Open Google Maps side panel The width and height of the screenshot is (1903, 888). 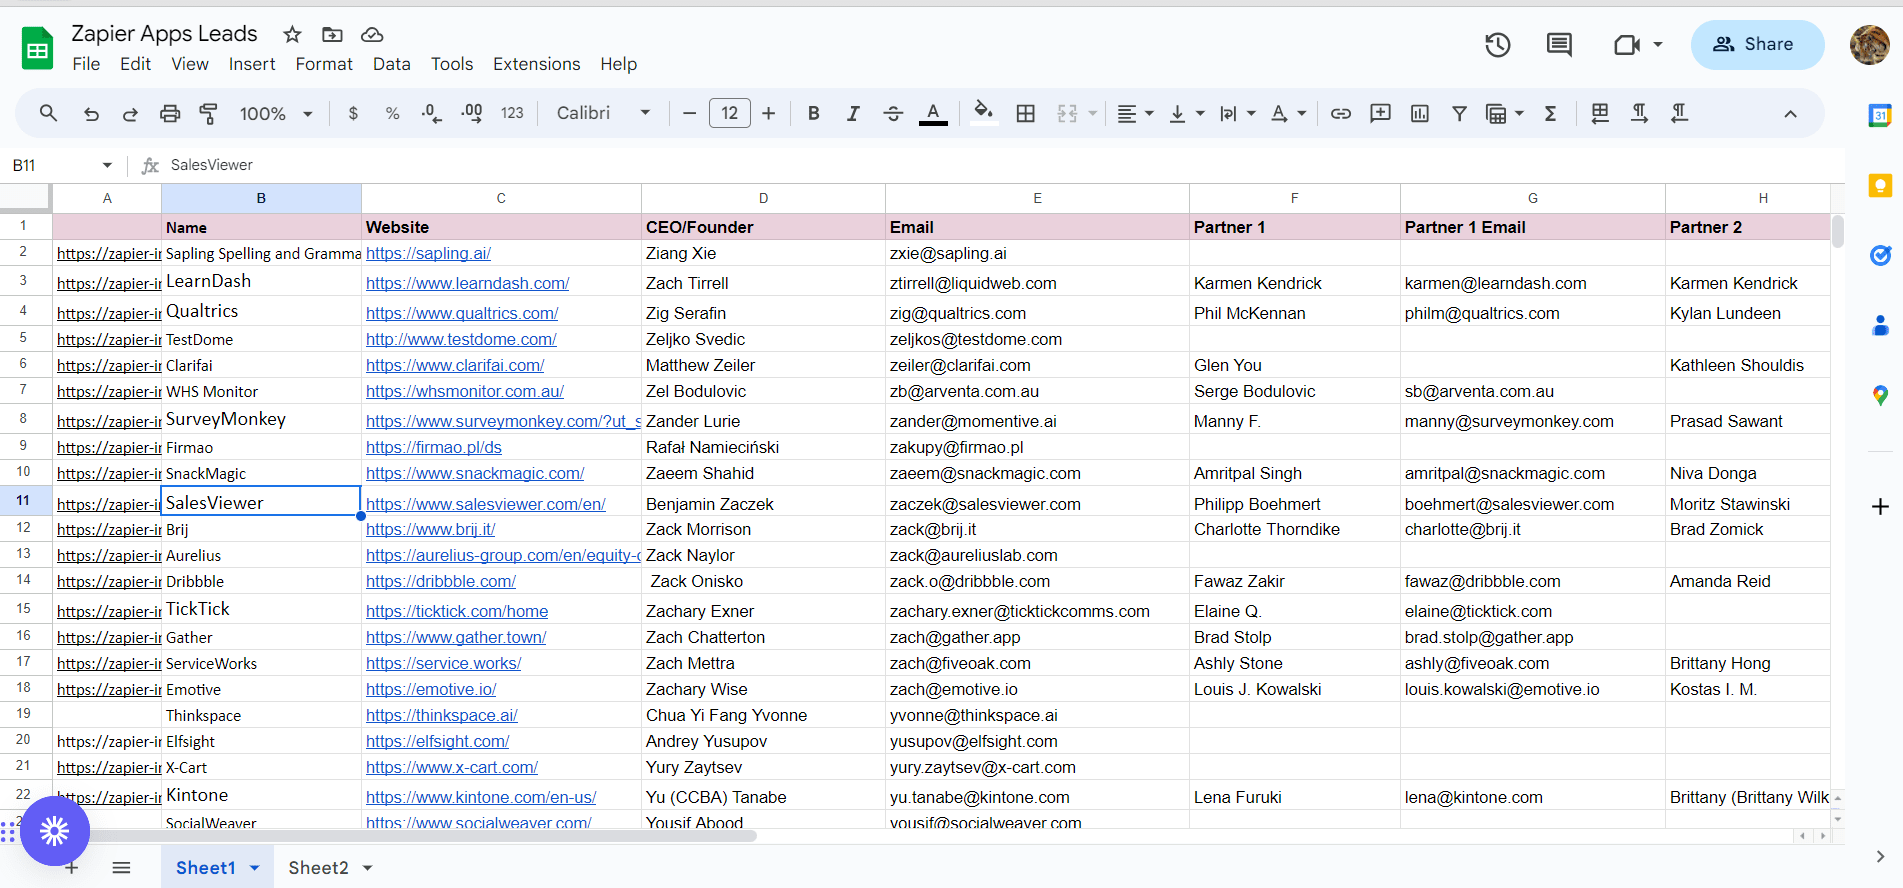coord(1880,395)
